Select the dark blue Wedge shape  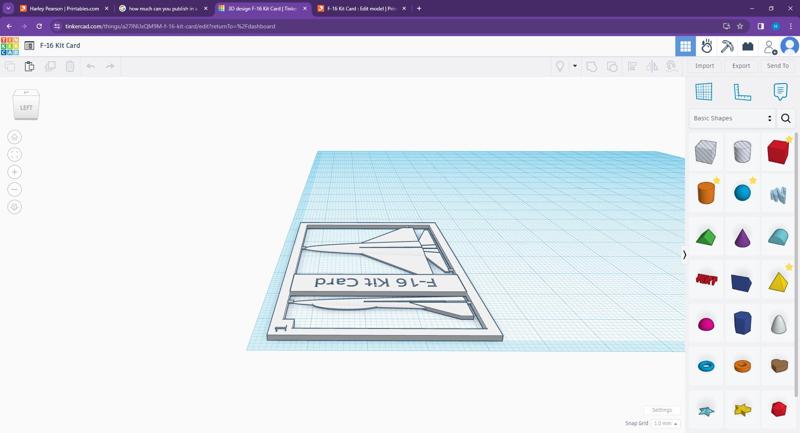tap(741, 282)
